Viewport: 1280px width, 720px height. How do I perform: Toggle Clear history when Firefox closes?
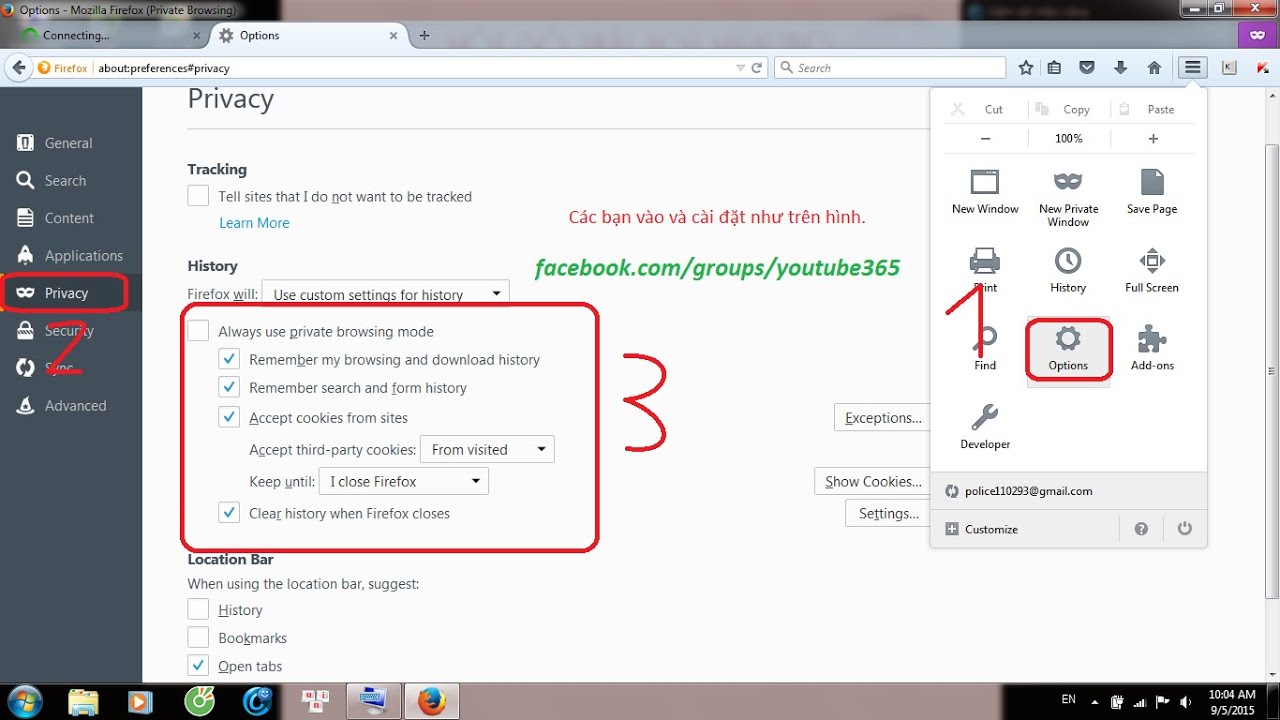pos(229,513)
